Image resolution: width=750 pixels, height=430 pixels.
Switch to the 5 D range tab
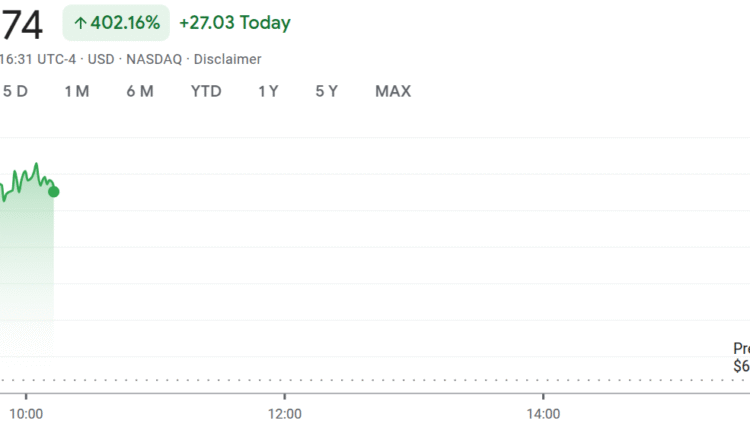[x=15, y=91]
